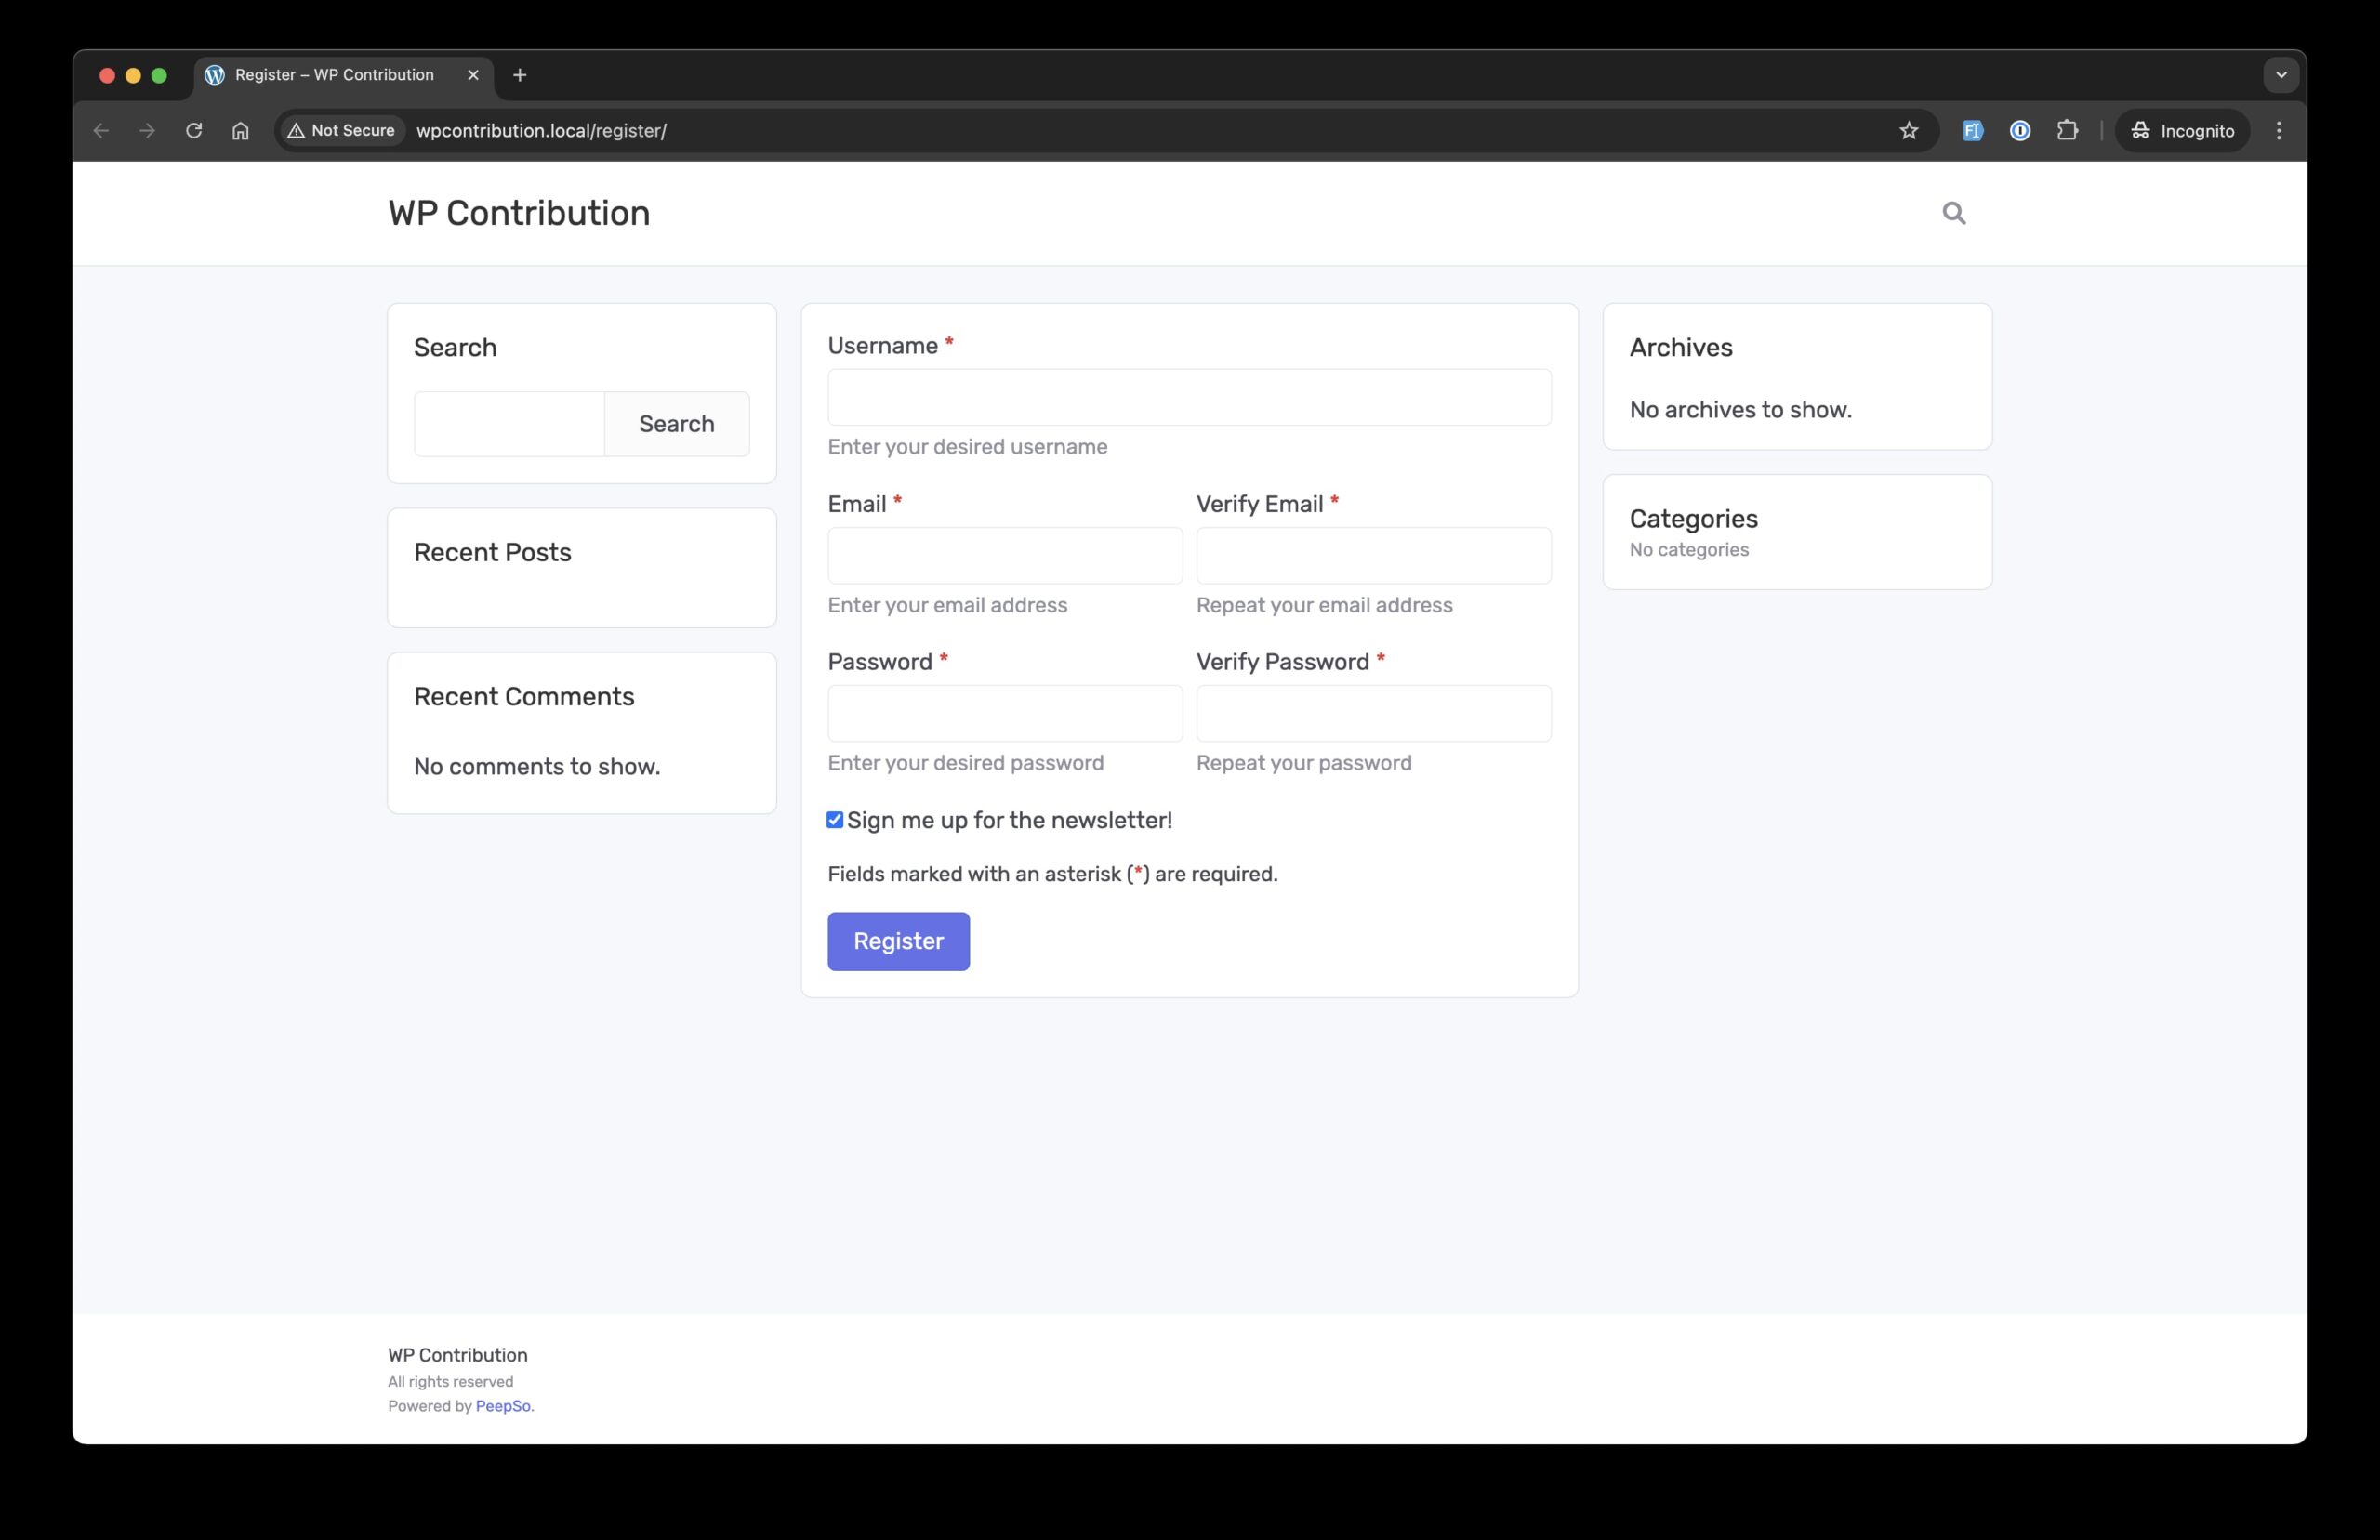Click the 'Archives' widget heading
Viewport: 2380px width, 1540px height.
1681,347
